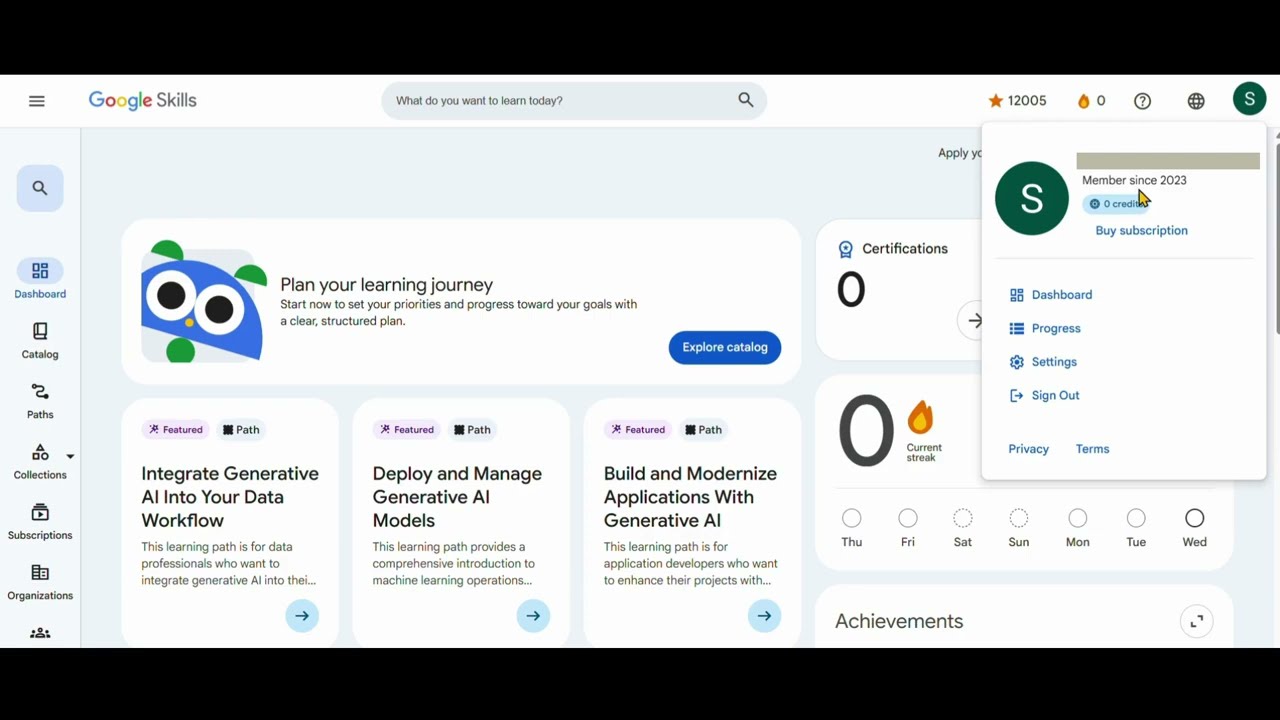Open the language globe icon
This screenshot has width=1280, height=720.
[1196, 101]
